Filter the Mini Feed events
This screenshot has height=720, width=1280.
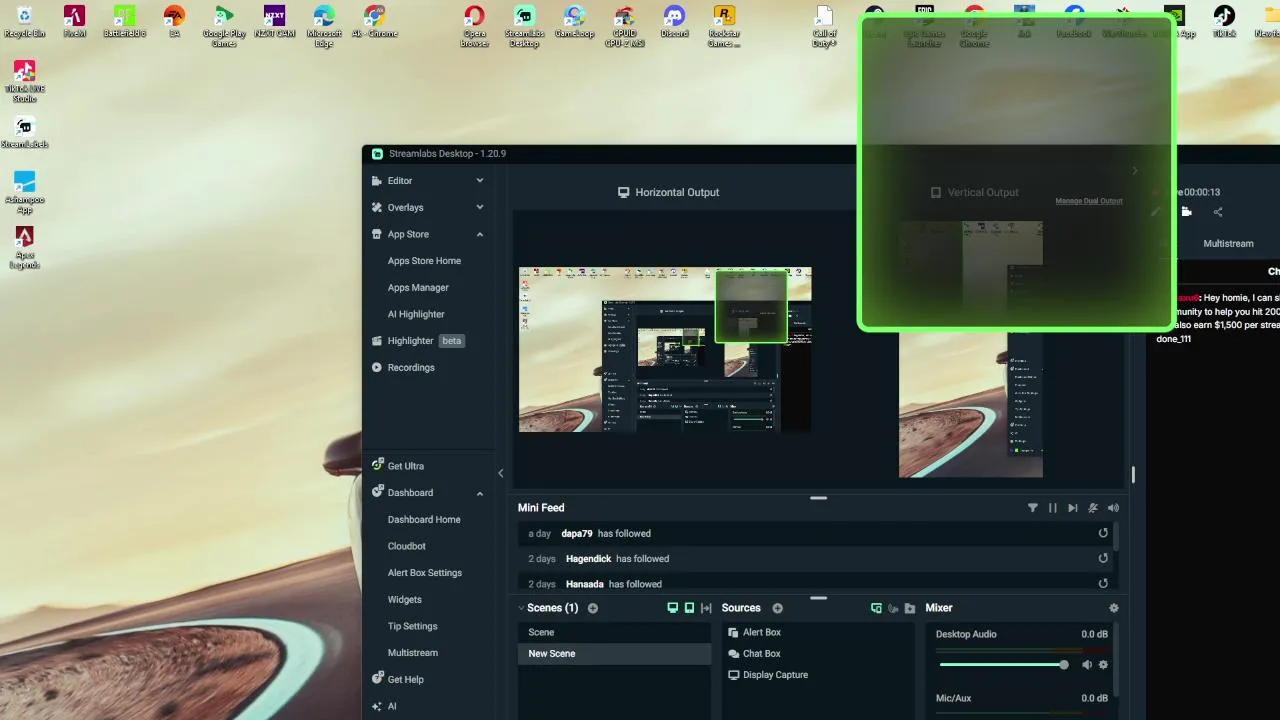pyautogui.click(x=1033, y=508)
